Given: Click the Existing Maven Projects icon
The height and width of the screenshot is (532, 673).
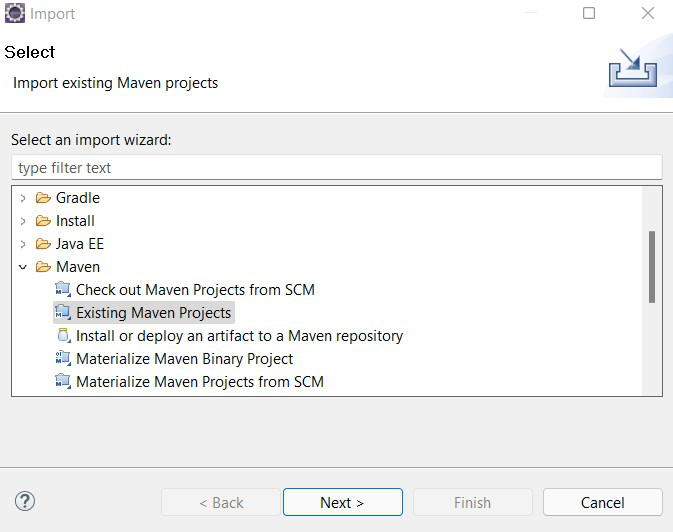Looking at the screenshot, I should (63, 313).
